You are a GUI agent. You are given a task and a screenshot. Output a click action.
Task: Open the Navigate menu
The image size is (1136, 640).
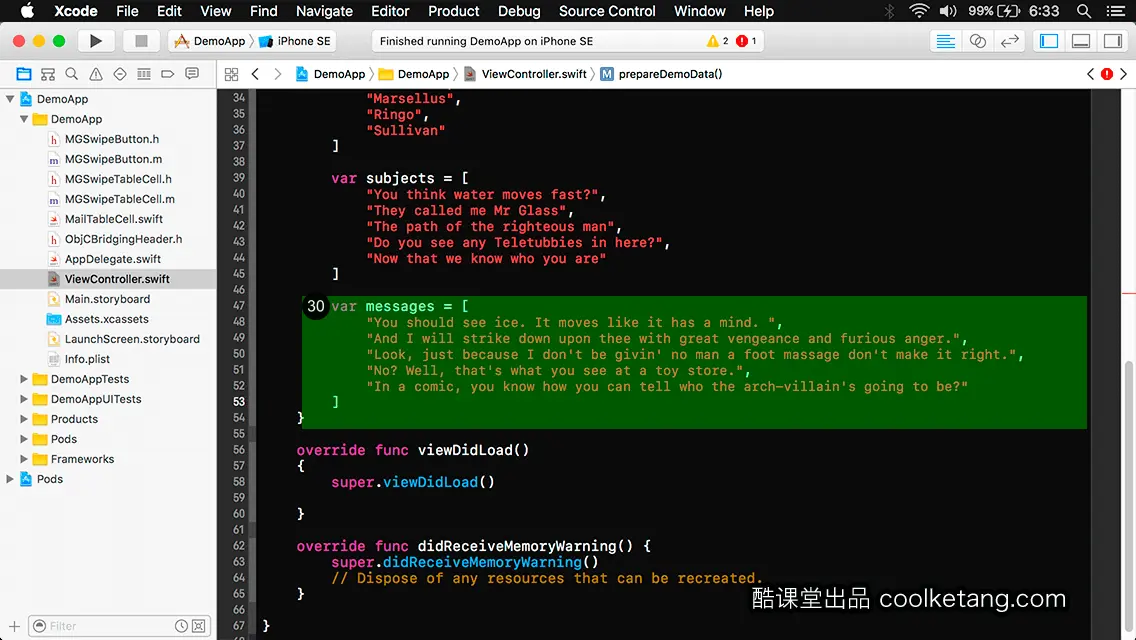324,11
